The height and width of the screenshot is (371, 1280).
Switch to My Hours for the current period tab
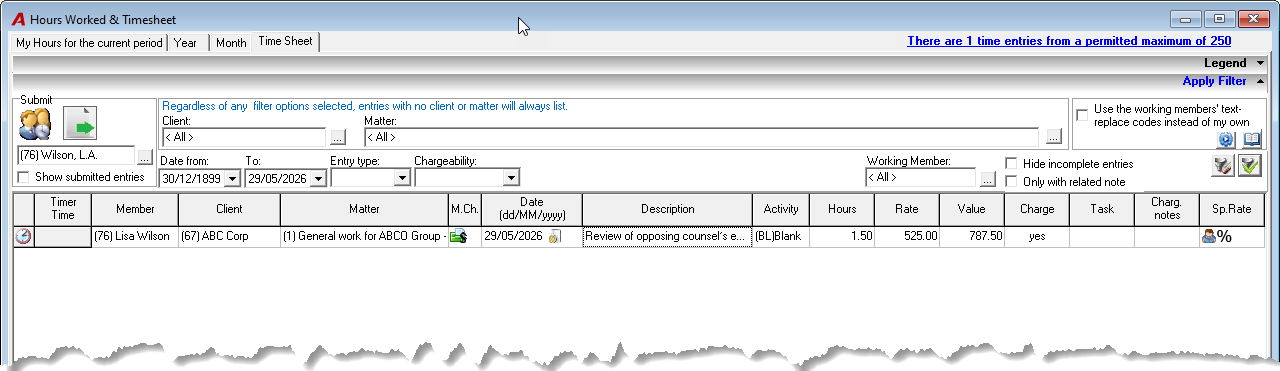tap(89, 43)
